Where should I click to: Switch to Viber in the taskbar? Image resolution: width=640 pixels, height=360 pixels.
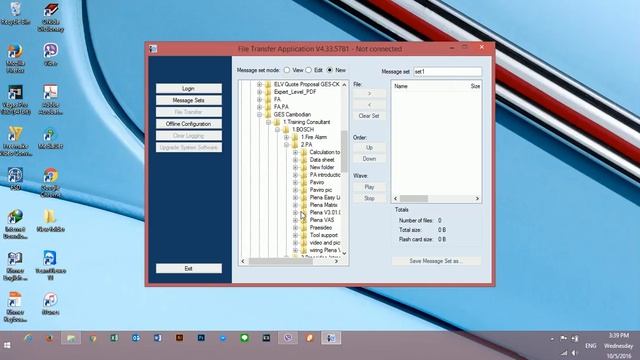288,338
